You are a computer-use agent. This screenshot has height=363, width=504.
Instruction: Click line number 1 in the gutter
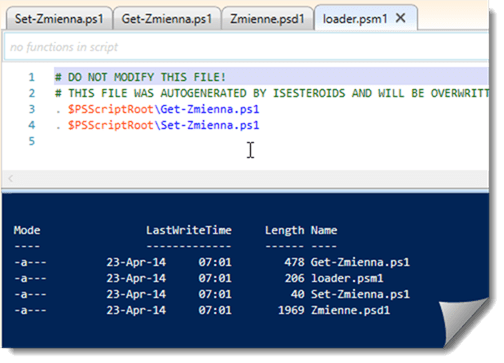point(32,77)
